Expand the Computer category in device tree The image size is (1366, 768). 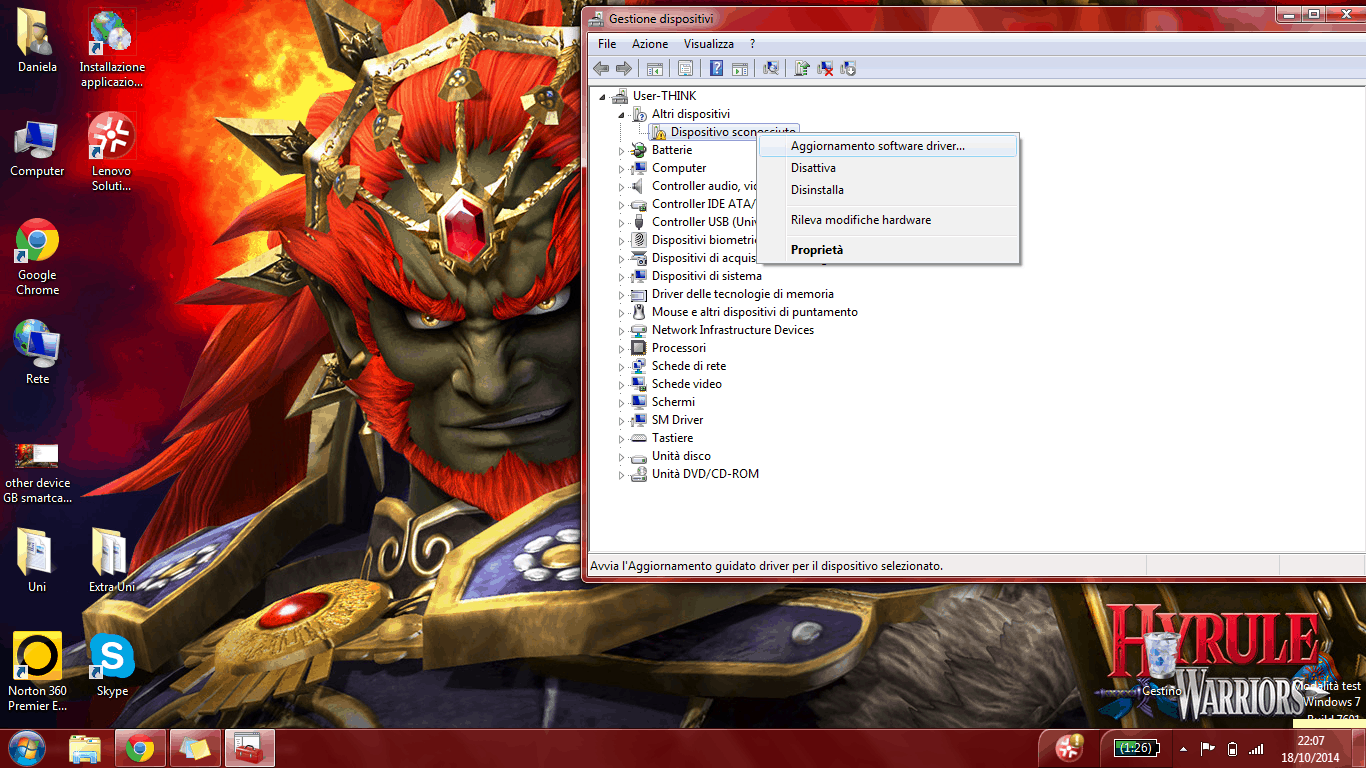[621, 169]
